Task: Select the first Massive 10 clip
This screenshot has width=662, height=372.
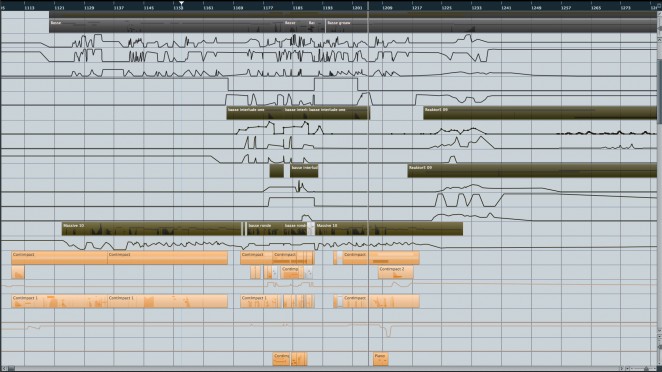Action: tap(152, 228)
